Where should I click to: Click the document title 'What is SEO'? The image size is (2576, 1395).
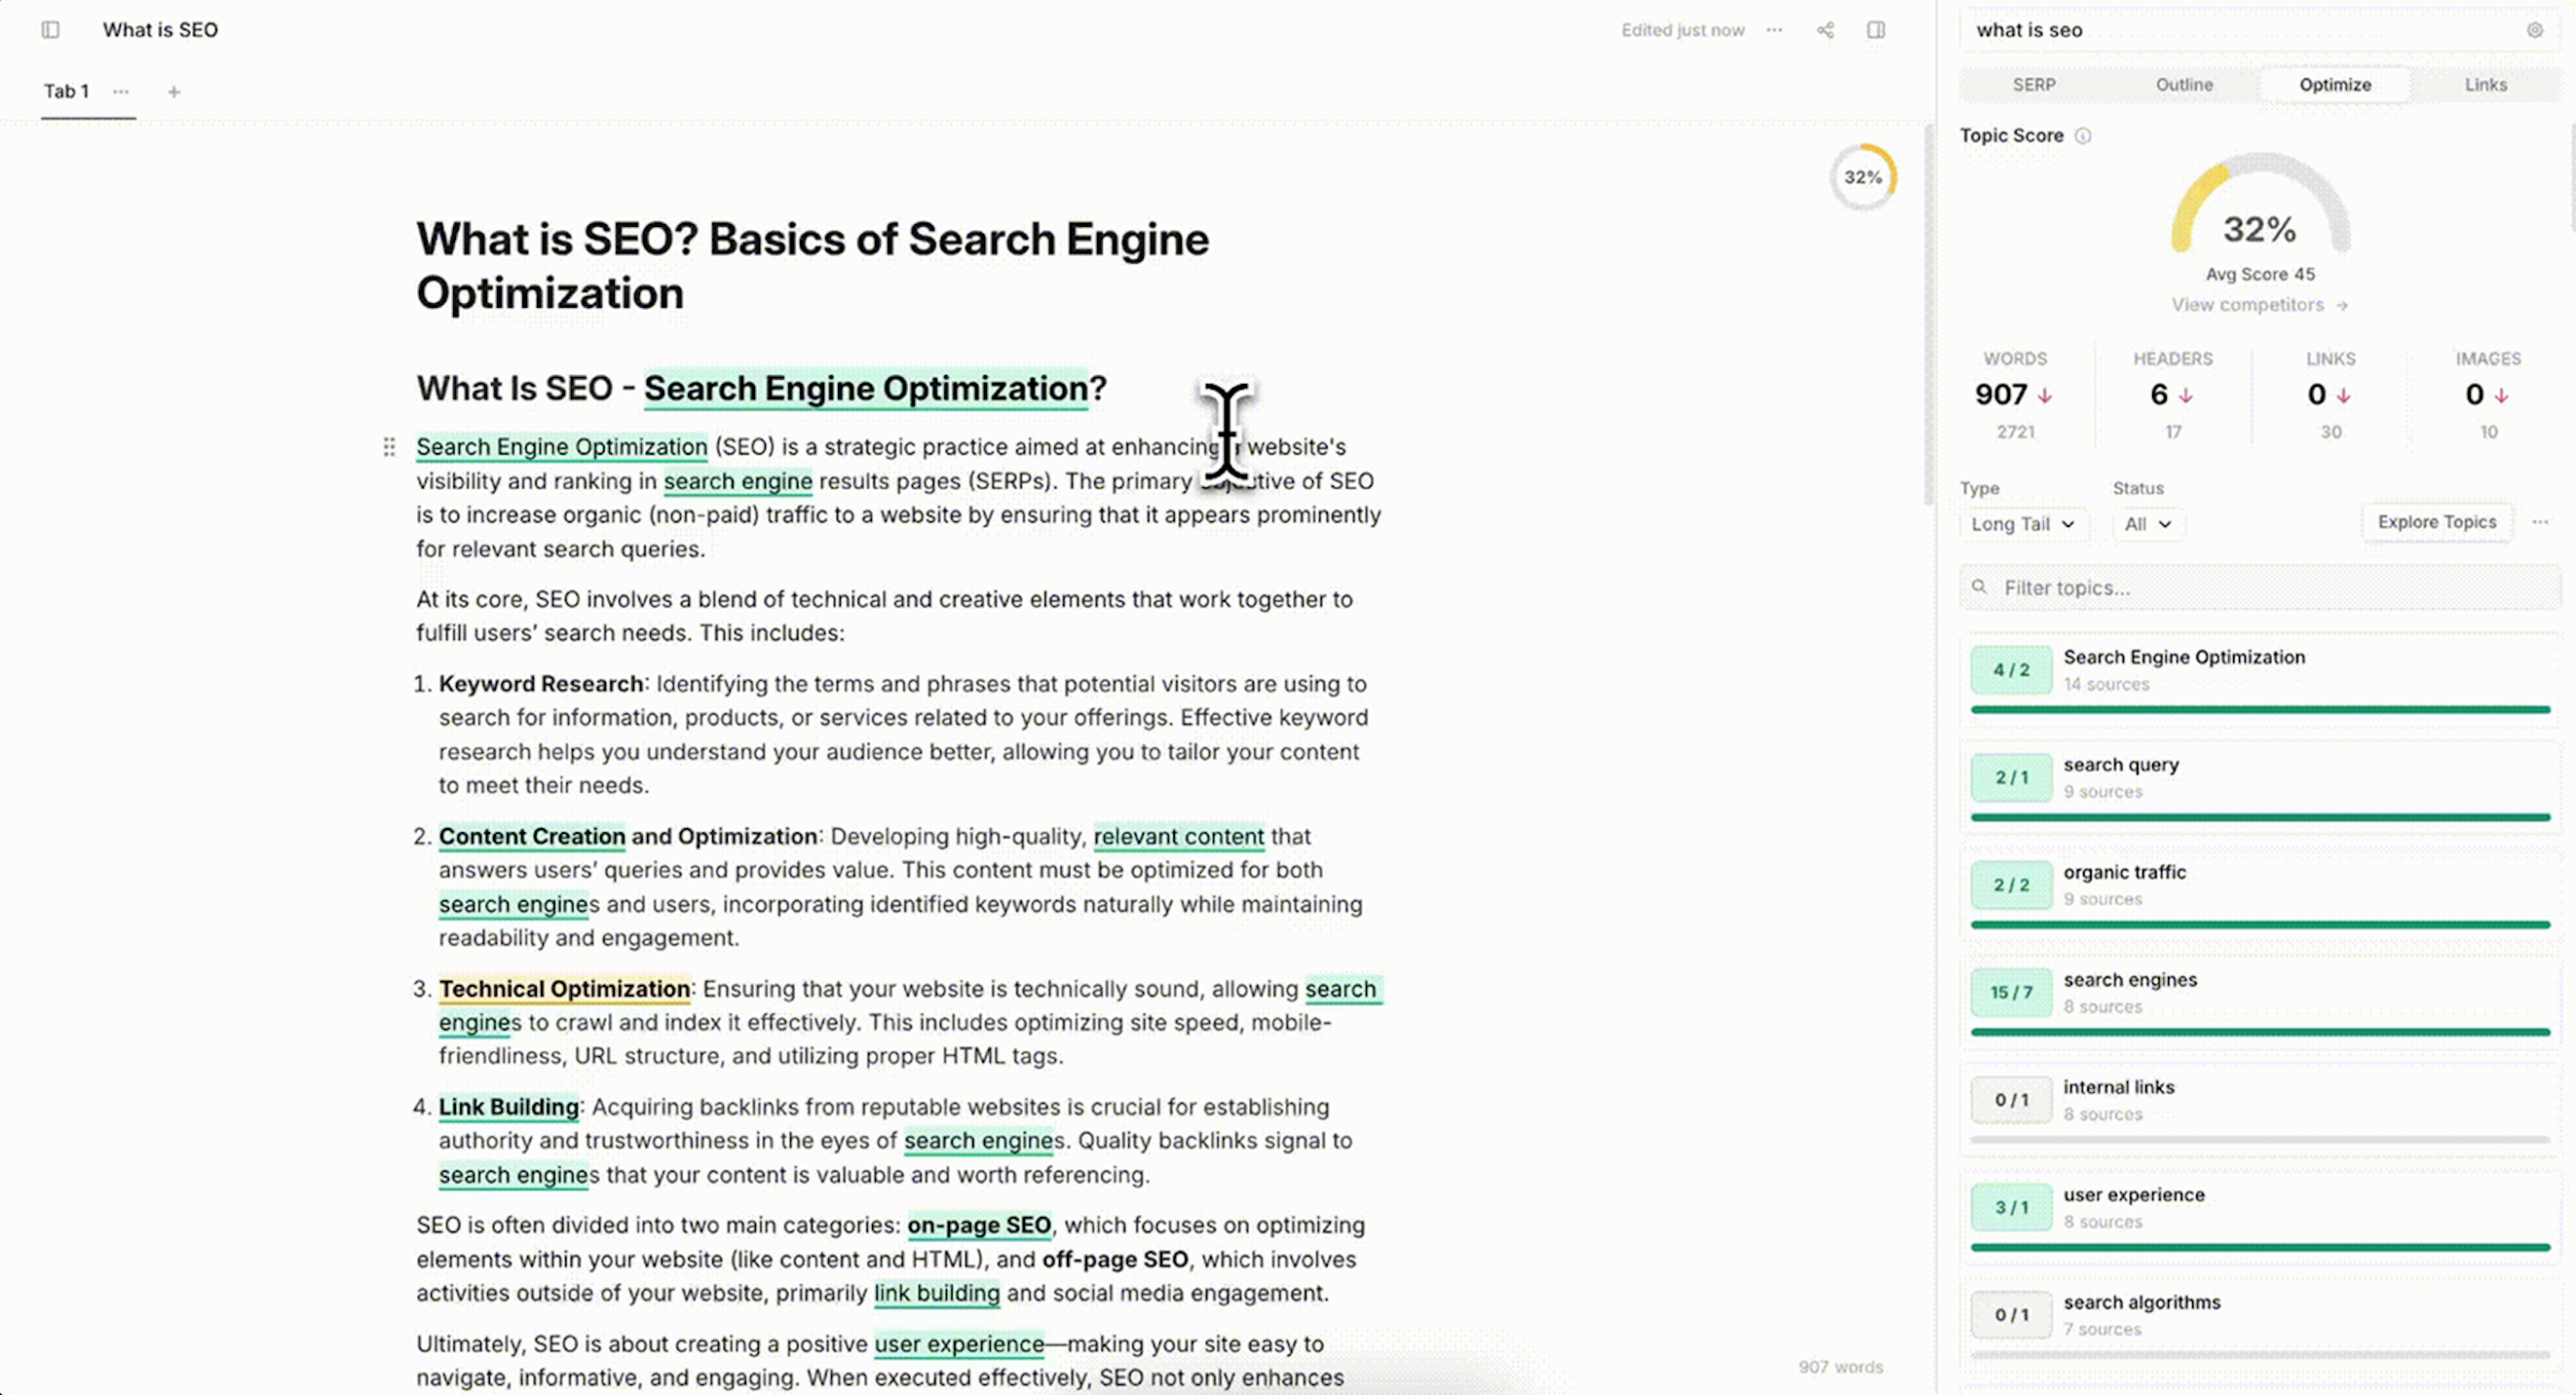160,30
